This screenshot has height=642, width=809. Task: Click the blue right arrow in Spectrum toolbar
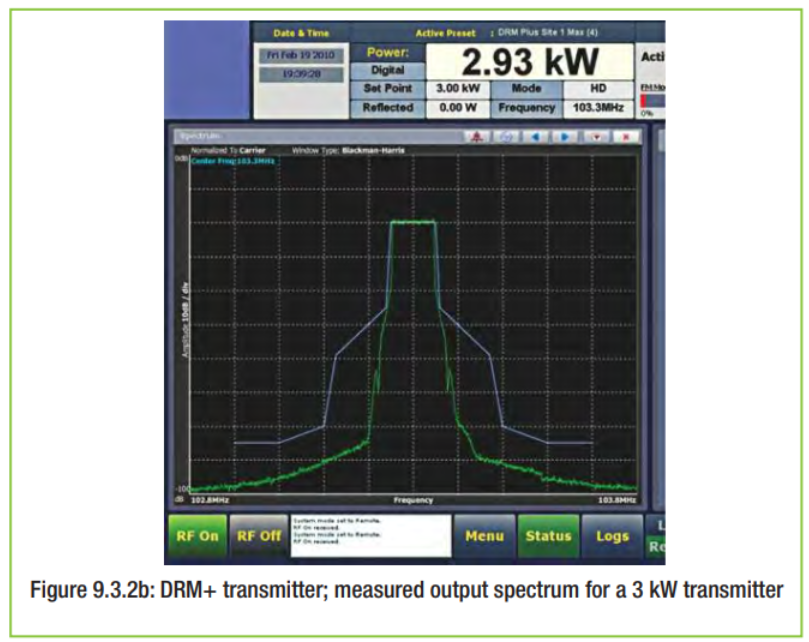point(565,137)
